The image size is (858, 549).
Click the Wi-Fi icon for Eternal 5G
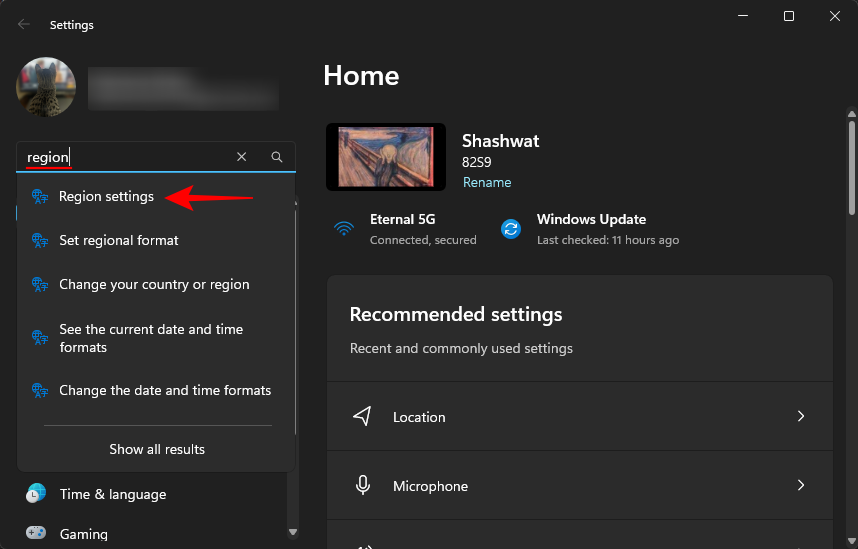(344, 228)
